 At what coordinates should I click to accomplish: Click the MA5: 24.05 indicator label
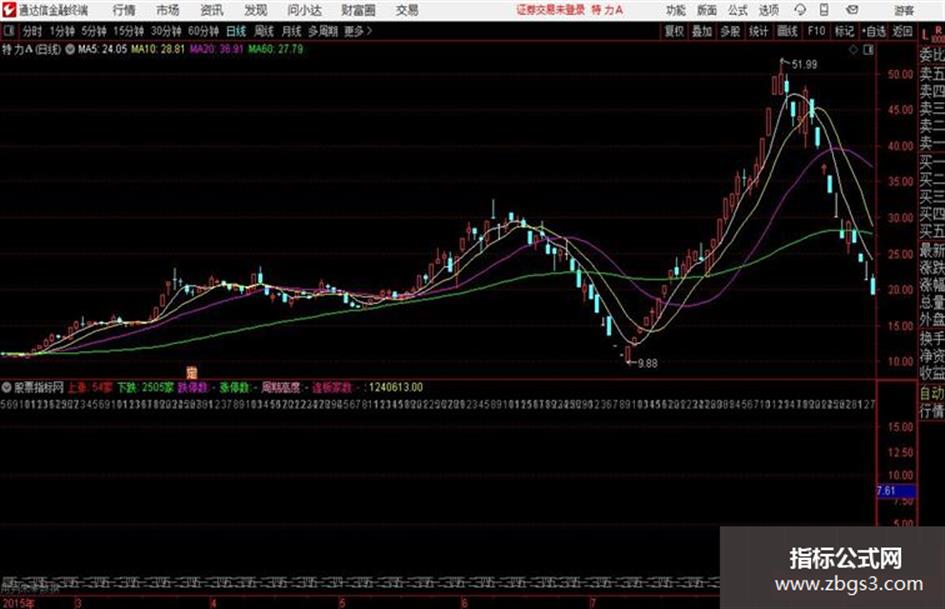102,49
